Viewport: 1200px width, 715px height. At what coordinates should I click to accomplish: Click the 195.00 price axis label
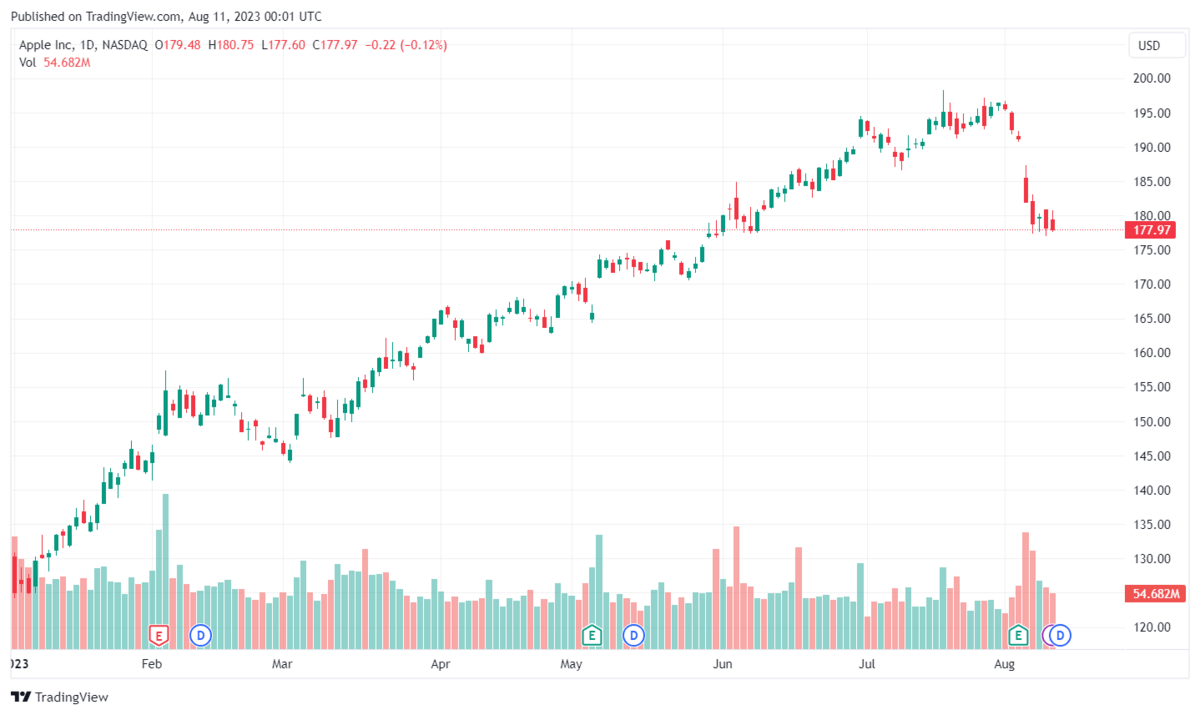click(1152, 113)
